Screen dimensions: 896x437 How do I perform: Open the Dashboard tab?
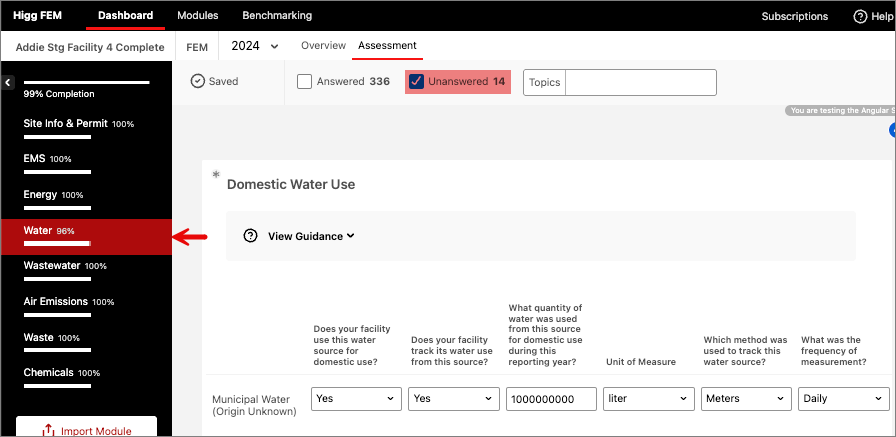click(x=126, y=16)
